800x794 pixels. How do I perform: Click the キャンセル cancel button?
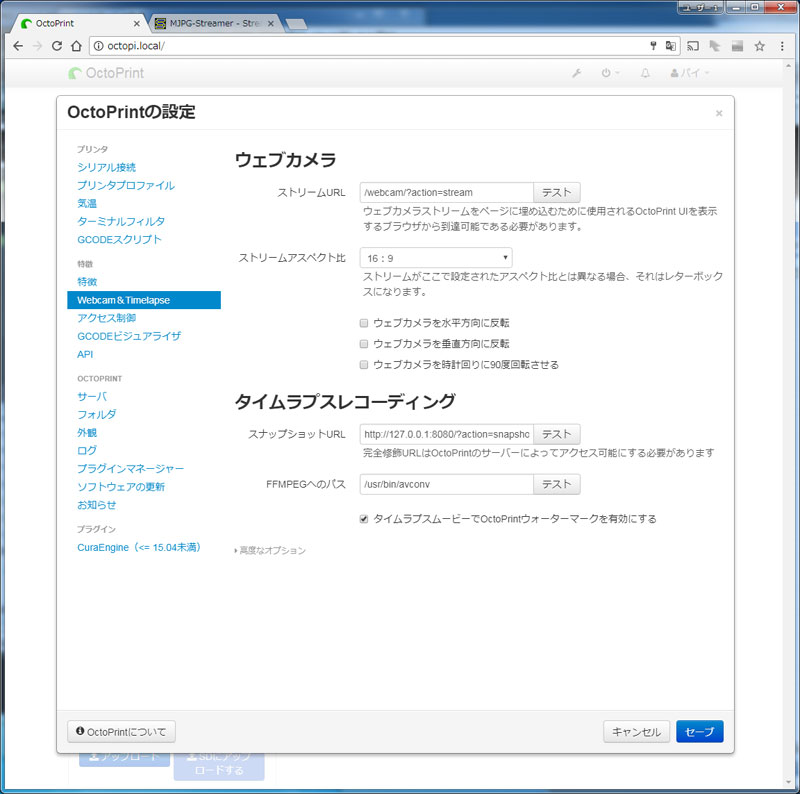pyautogui.click(x=636, y=732)
